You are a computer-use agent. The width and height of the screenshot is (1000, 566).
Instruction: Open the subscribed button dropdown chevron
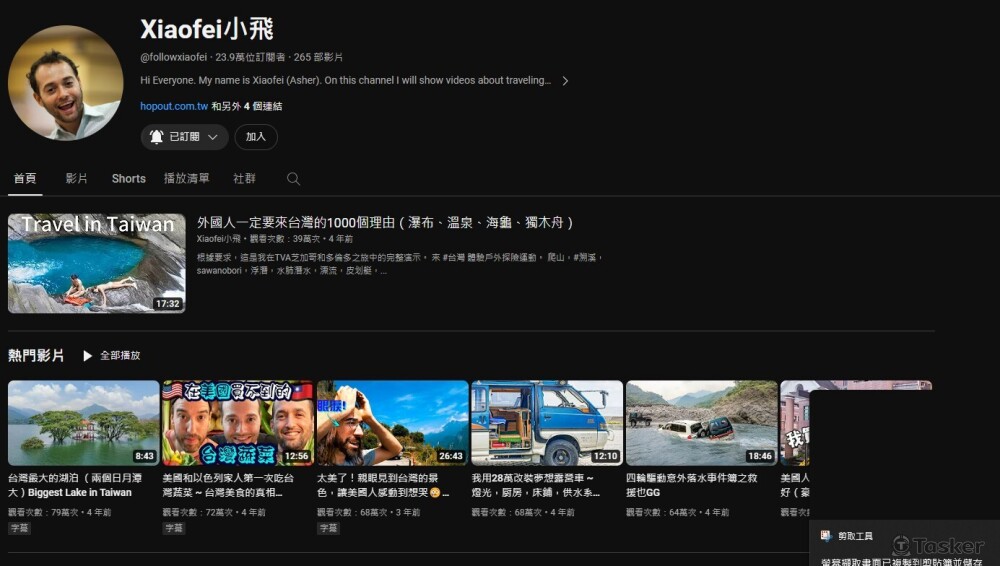point(213,137)
